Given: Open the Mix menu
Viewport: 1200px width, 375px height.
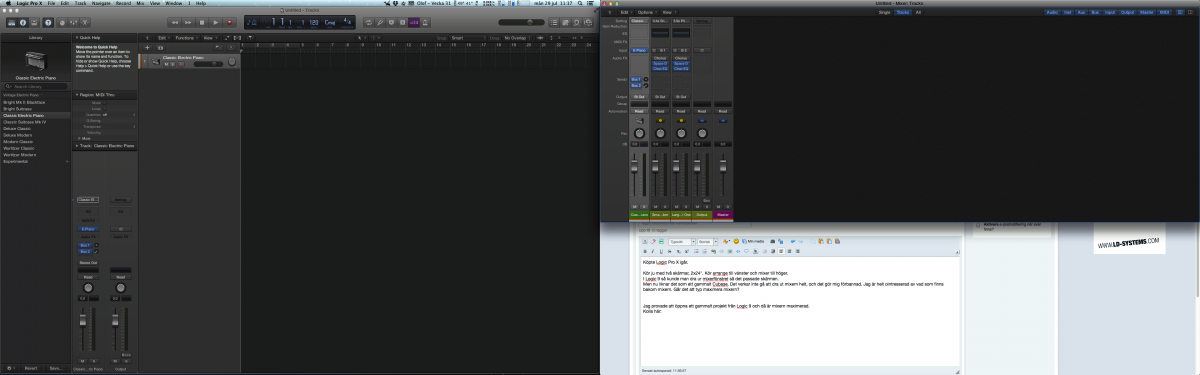Looking at the screenshot, I should pos(140,3).
